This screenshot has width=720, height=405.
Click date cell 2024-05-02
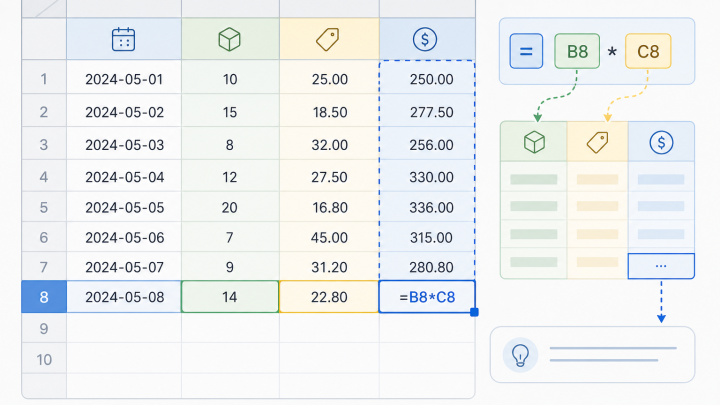(124, 112)
